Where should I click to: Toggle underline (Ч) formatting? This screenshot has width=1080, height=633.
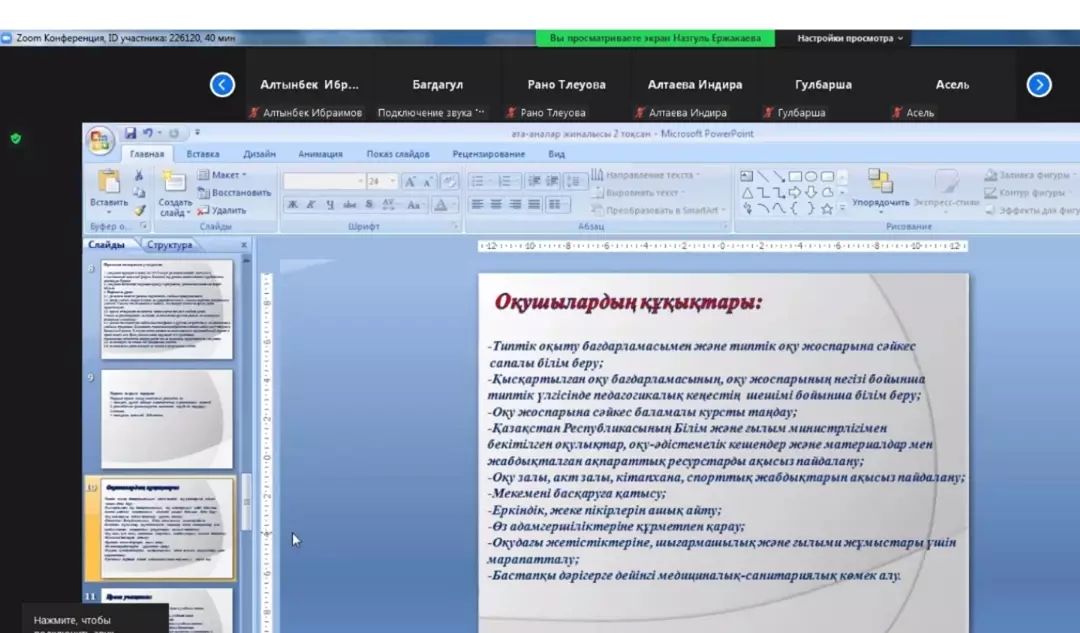[x=330, y=205]
